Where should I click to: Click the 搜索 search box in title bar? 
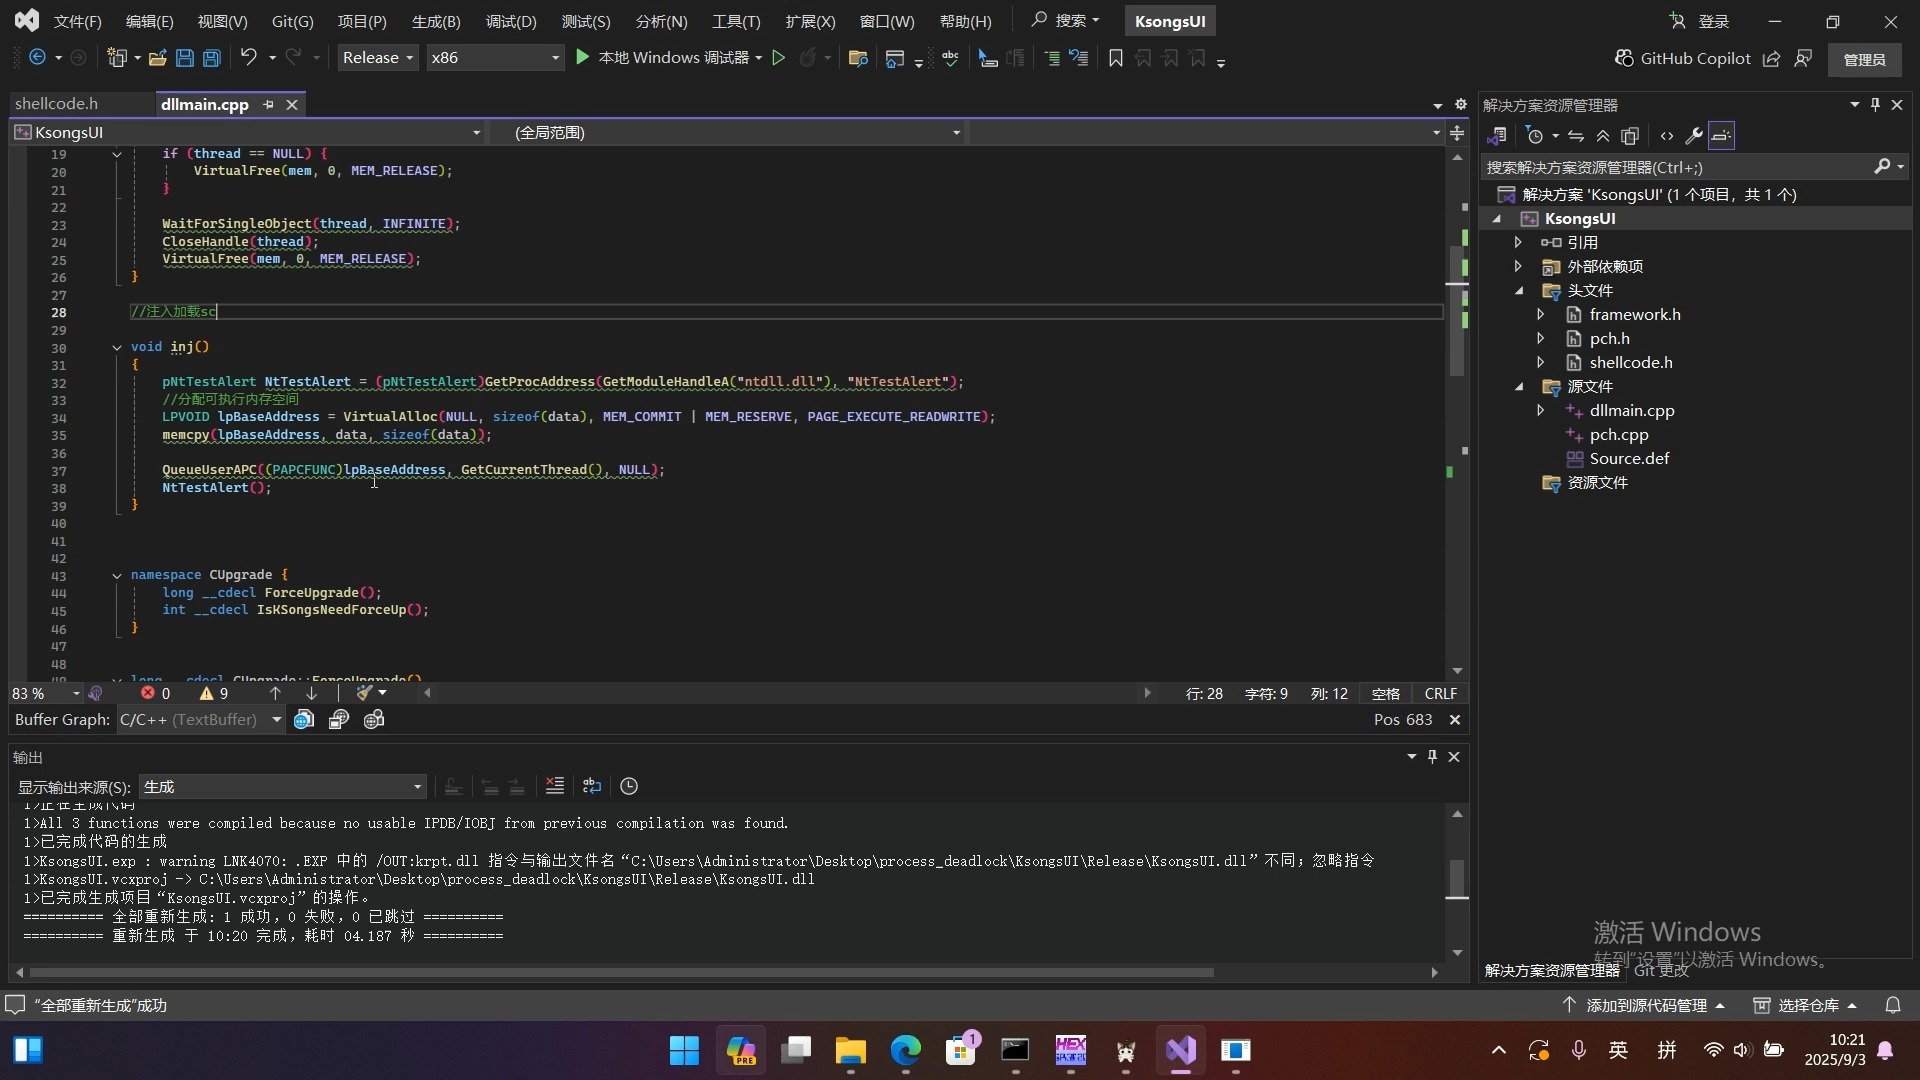click(1065, 20)
